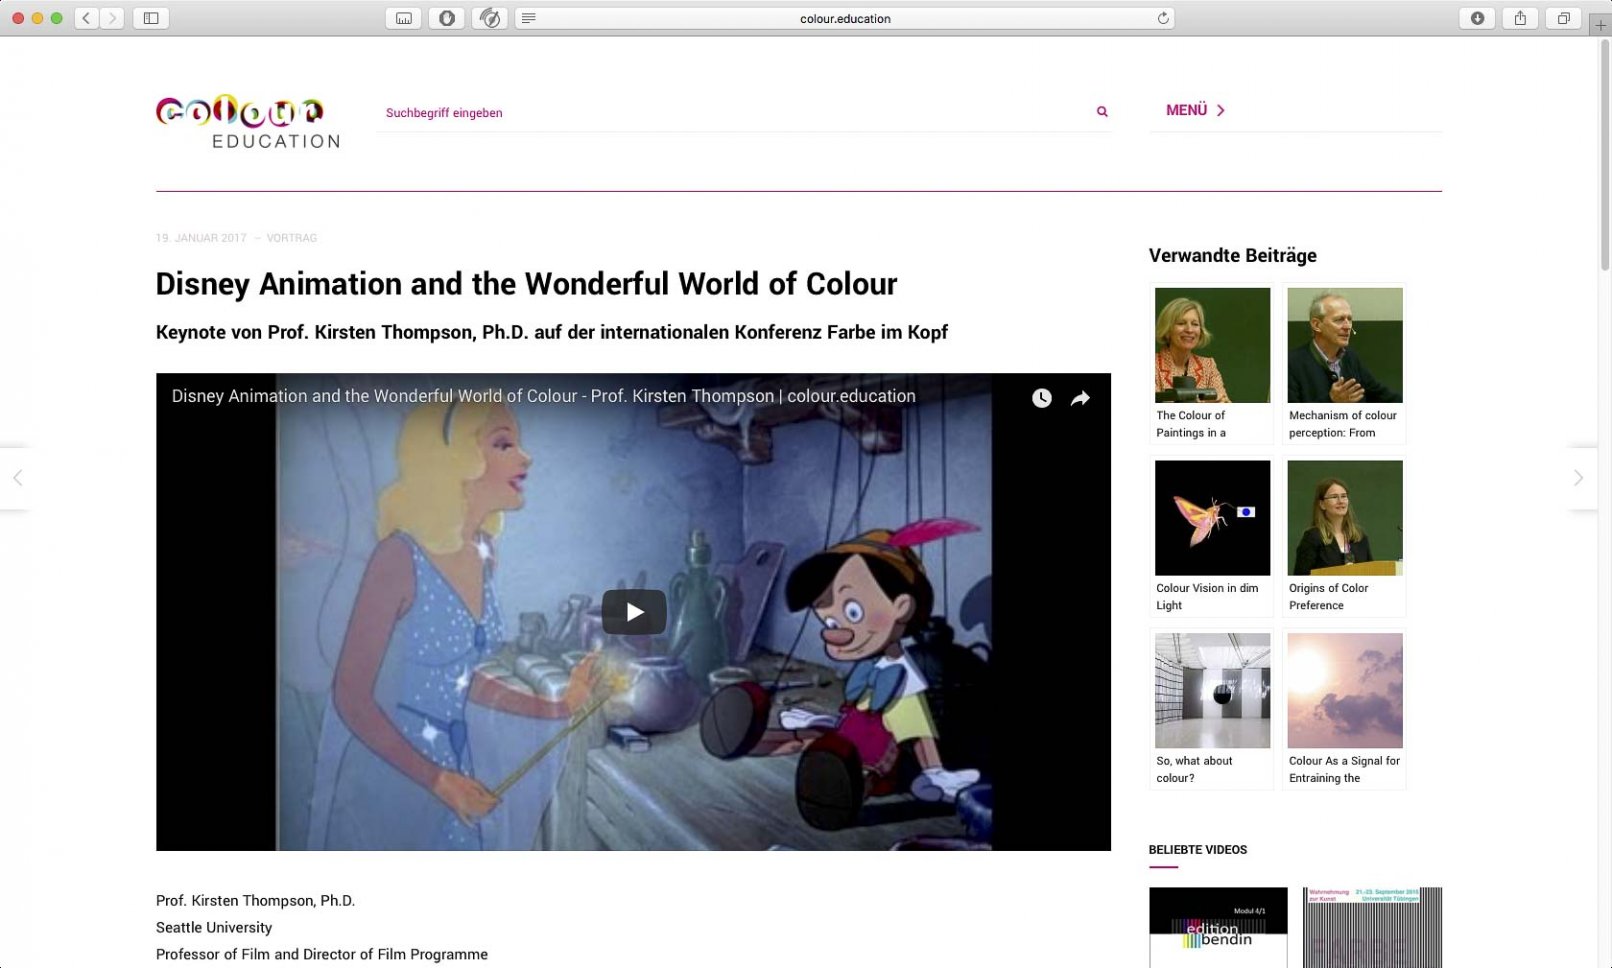Click the Safari share icon

pos(1520,18)
